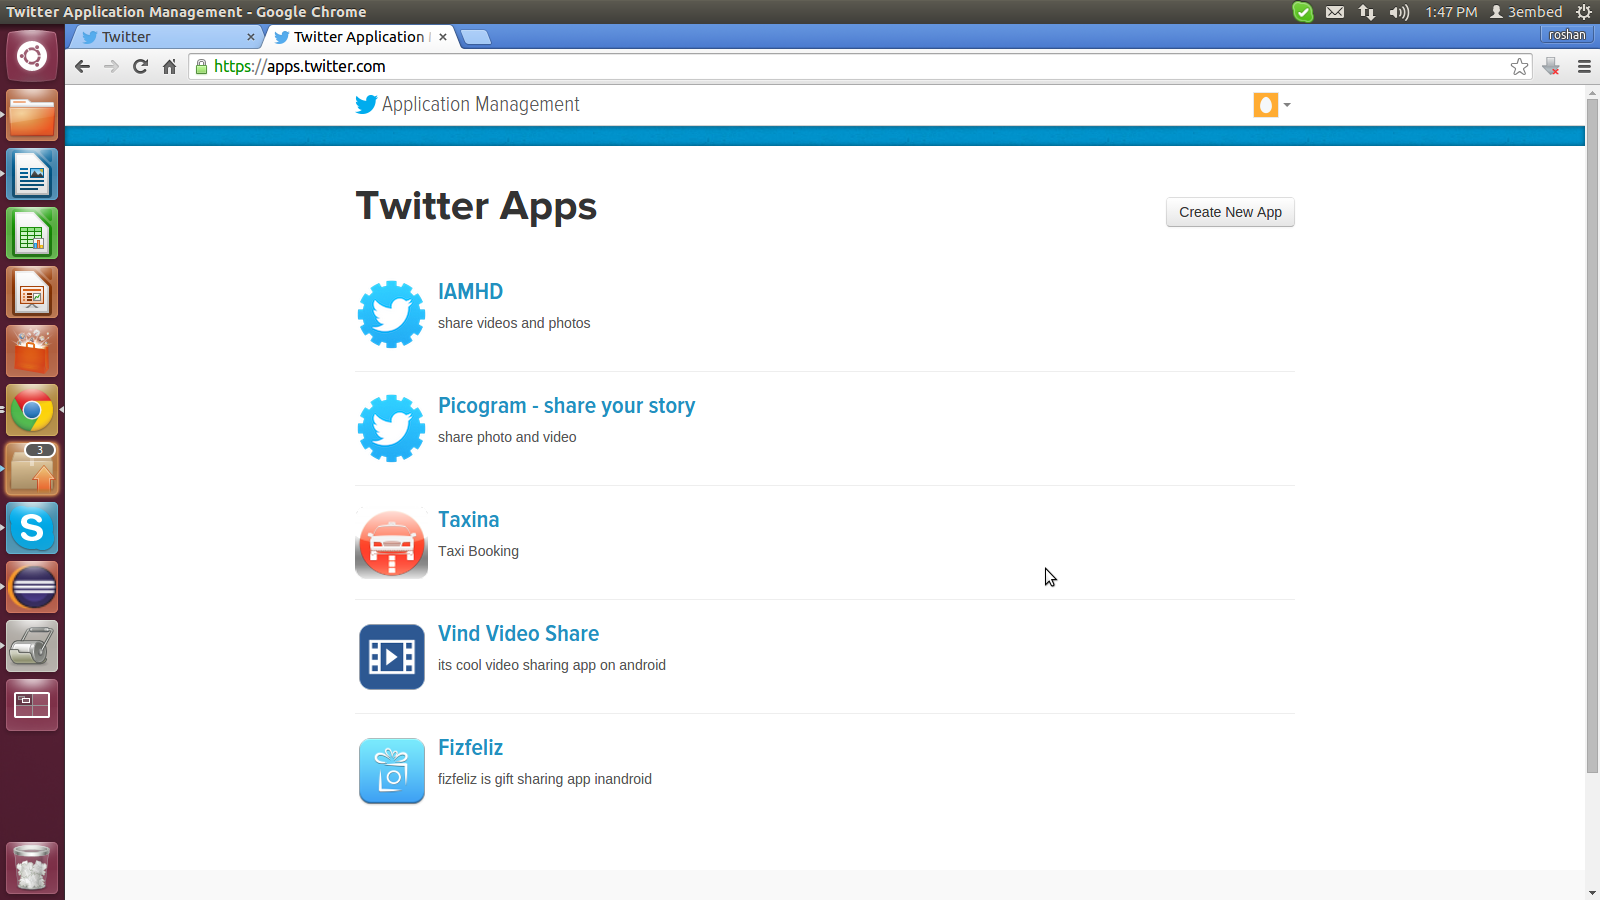Open the Ubuntu Dash home launcher

point(32,56)
